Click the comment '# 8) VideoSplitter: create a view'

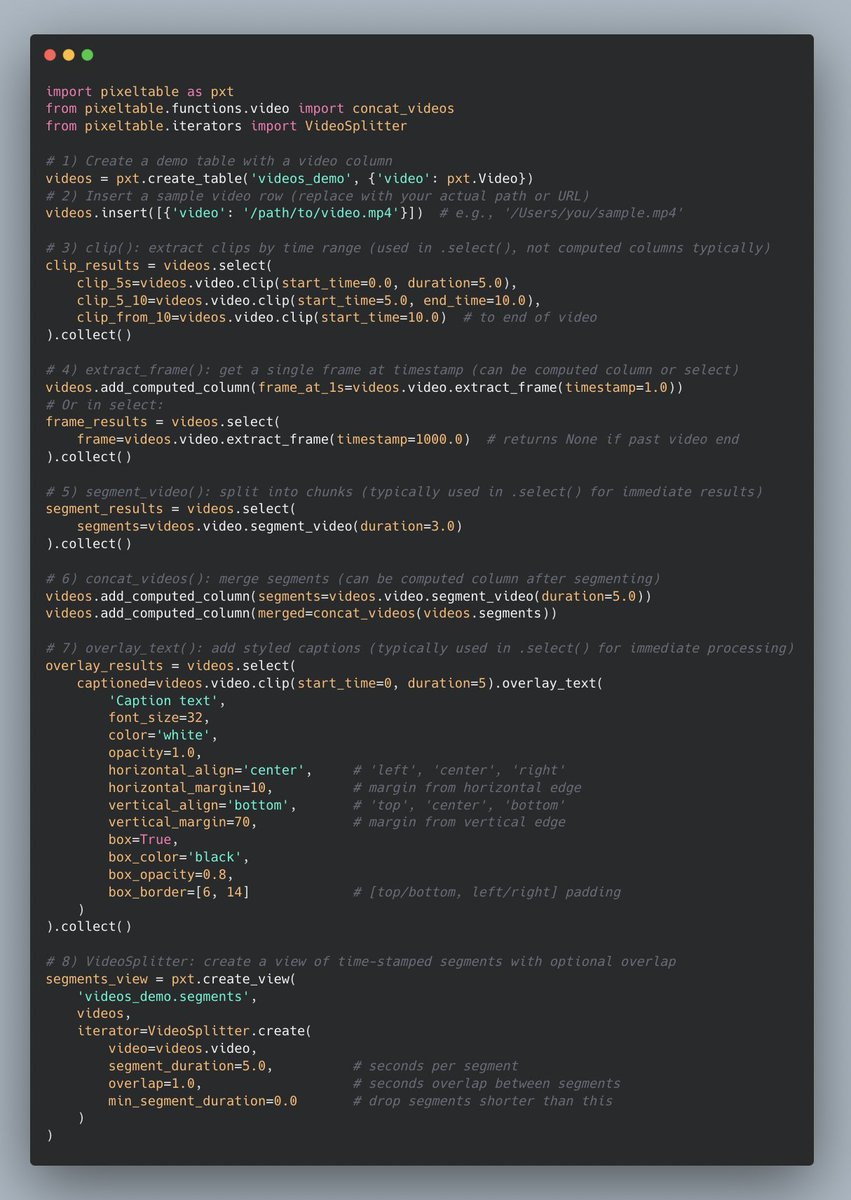(x=361, y=961)
